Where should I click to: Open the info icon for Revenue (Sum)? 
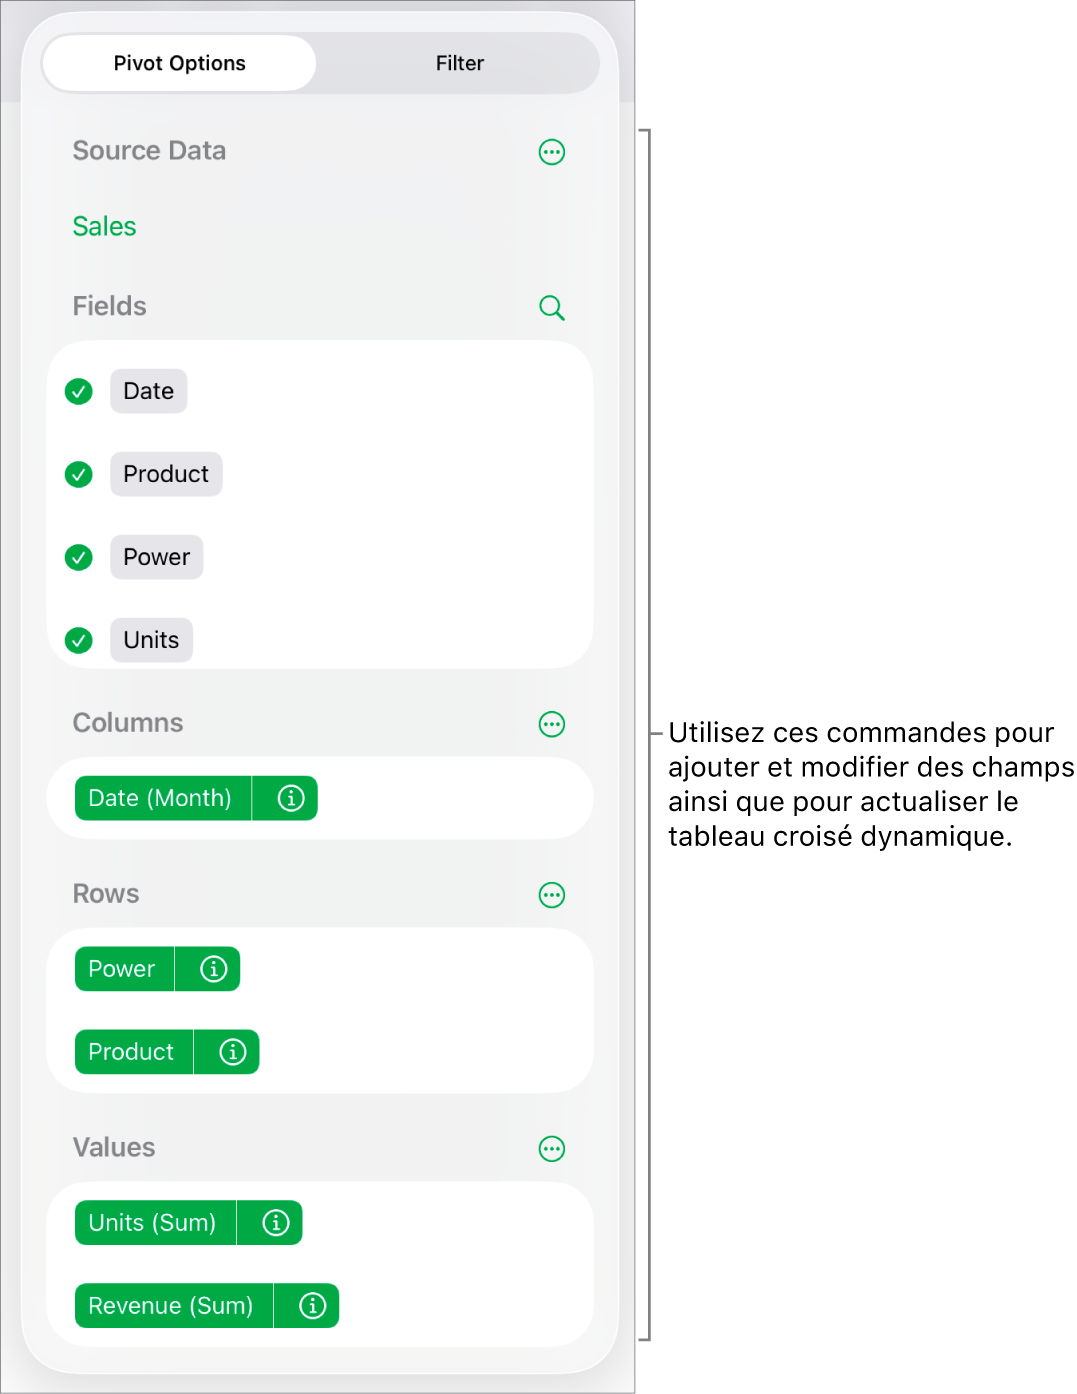pos(313,1306)
